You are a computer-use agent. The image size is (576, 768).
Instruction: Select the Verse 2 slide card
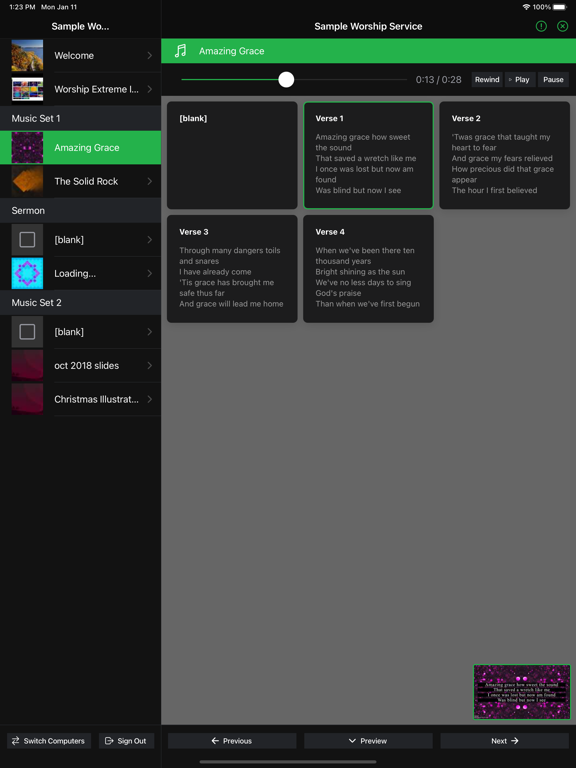click(504, 155)
